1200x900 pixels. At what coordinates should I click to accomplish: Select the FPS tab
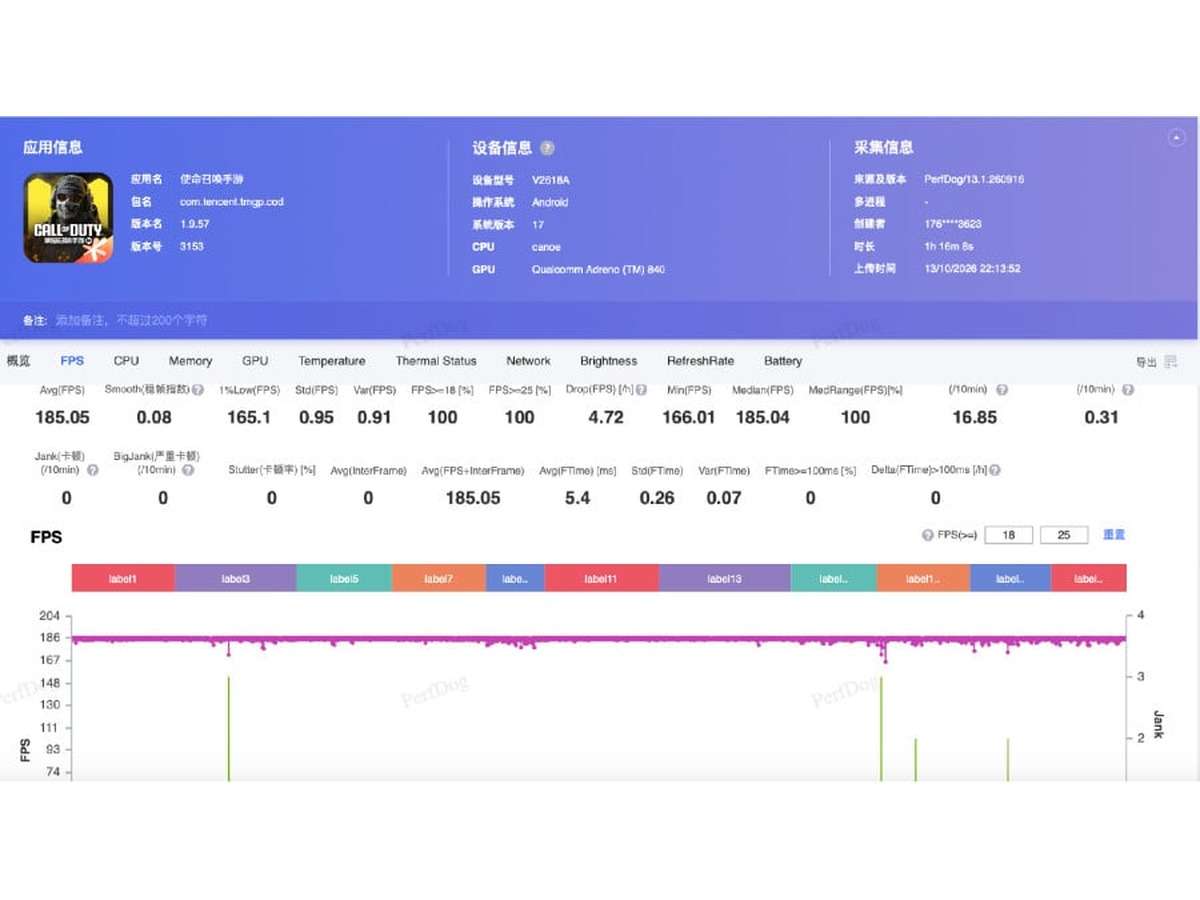[72, 361]
